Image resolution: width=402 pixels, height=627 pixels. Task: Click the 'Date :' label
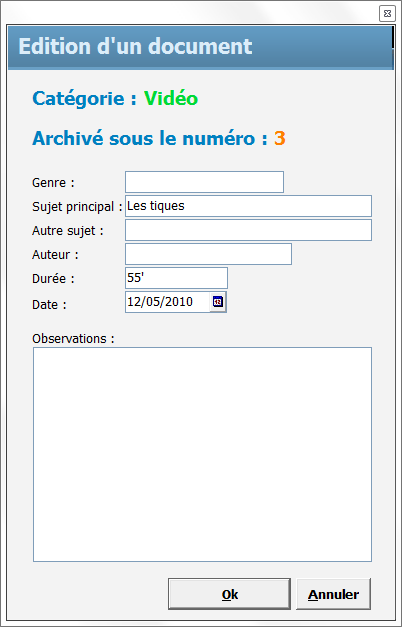(x=49, y=305)
